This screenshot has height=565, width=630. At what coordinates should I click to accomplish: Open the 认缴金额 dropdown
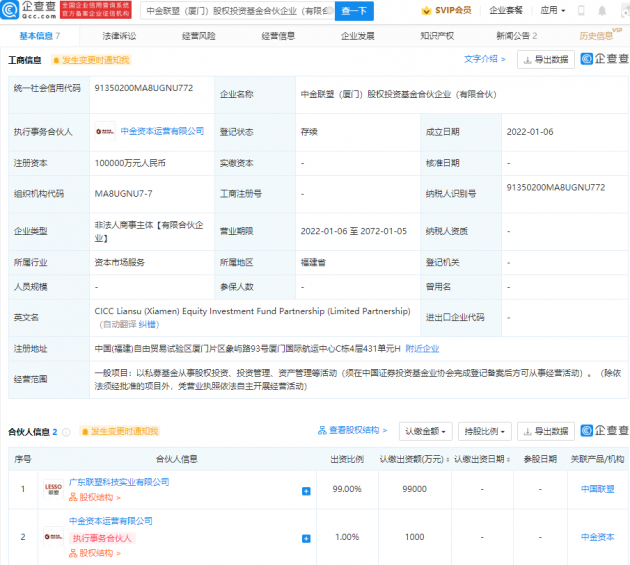click(425, 431)
